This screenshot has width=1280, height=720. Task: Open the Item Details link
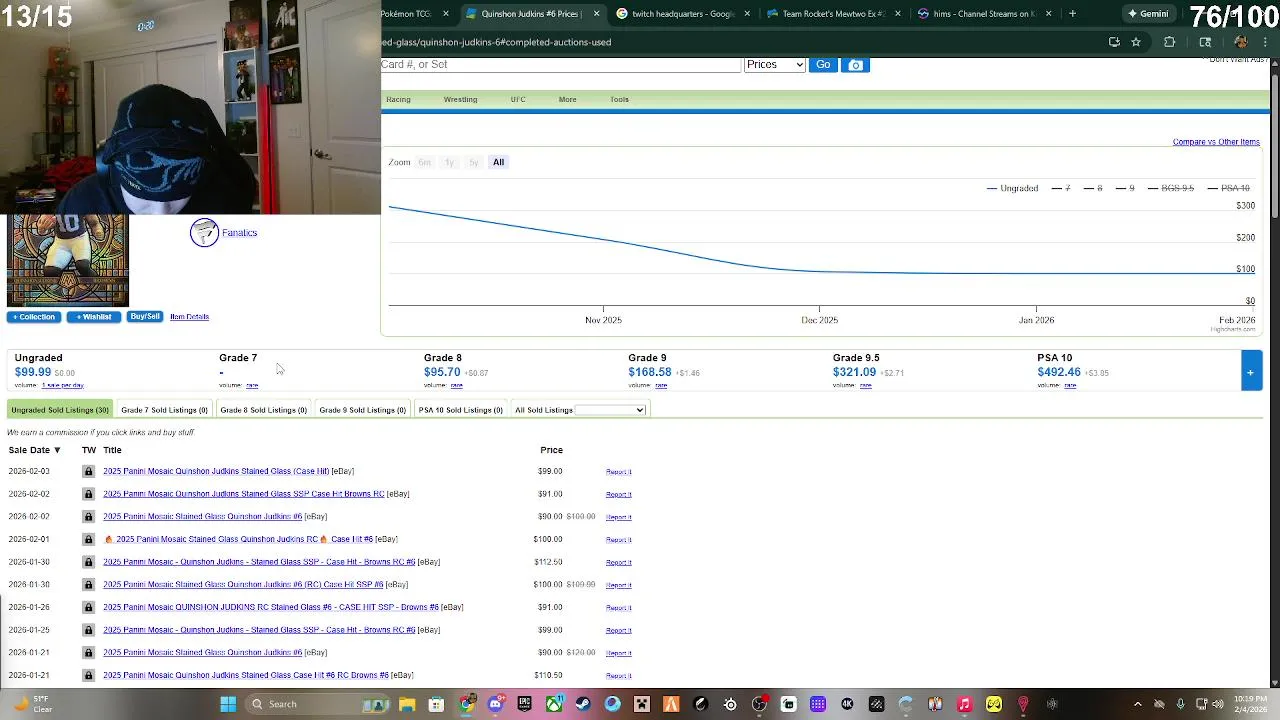click(189, 317)
